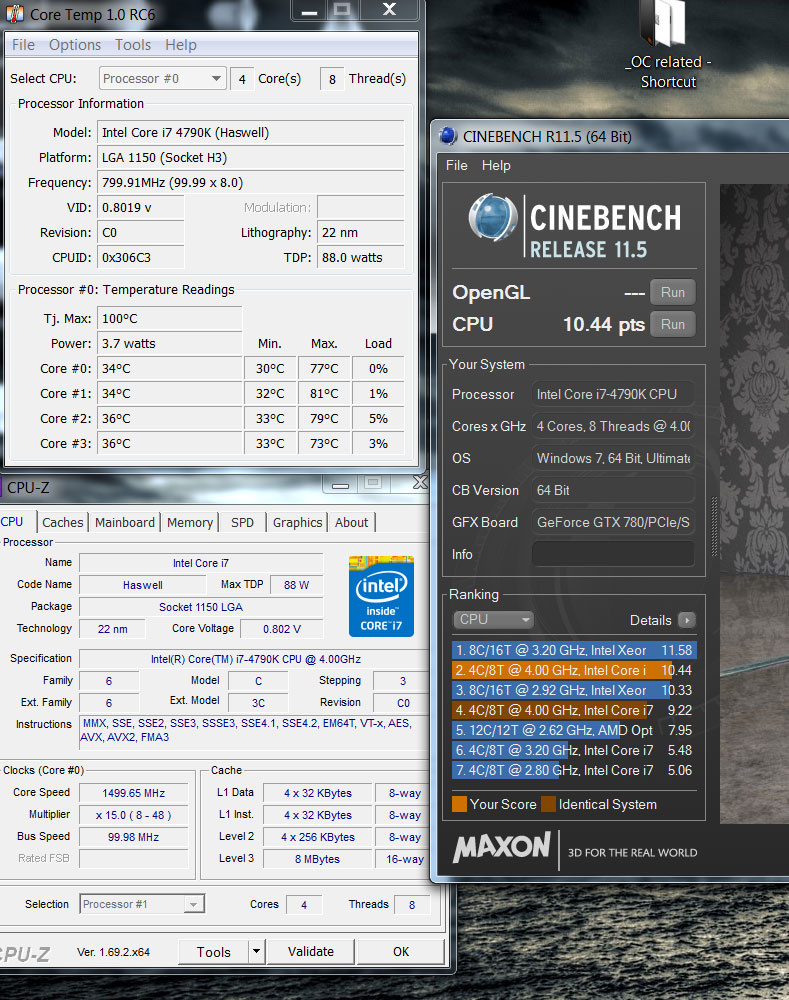Switch to the Graphics tab in CPU-Z
789x1000 pixels.
(297, 522)
